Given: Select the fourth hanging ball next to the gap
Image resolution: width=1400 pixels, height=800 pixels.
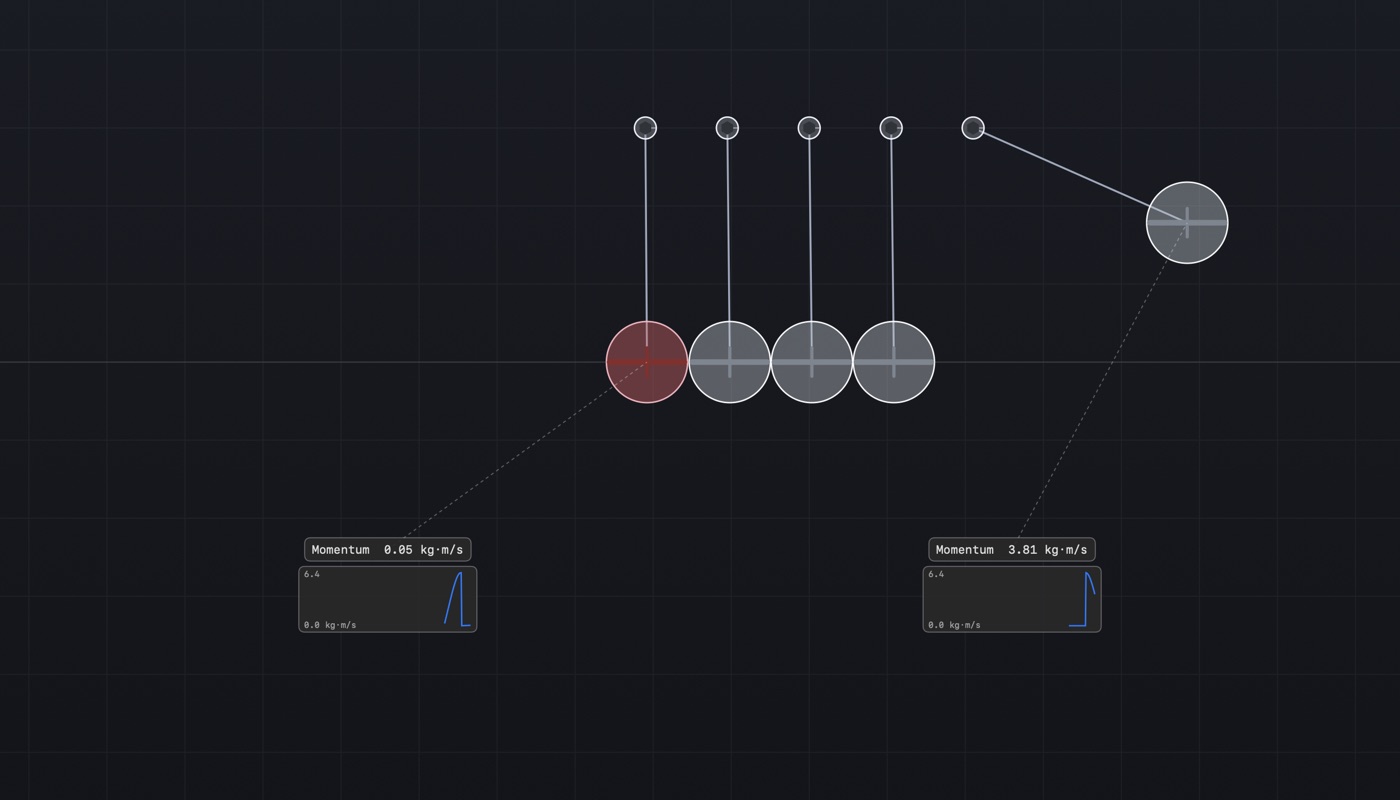Looking at the screenshot, I should click(894, 362).
